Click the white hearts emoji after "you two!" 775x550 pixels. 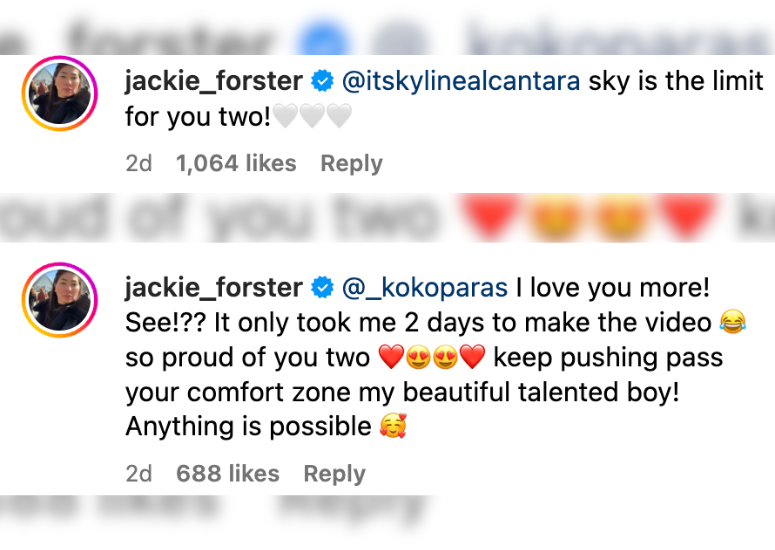pyautogui.click(x=312, y=117)
